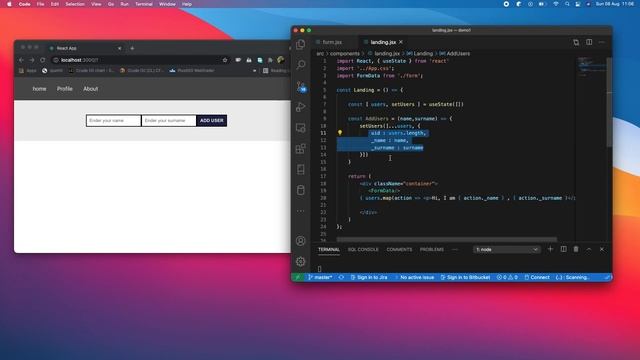Open the Extensions view

(x=301, y=149)
